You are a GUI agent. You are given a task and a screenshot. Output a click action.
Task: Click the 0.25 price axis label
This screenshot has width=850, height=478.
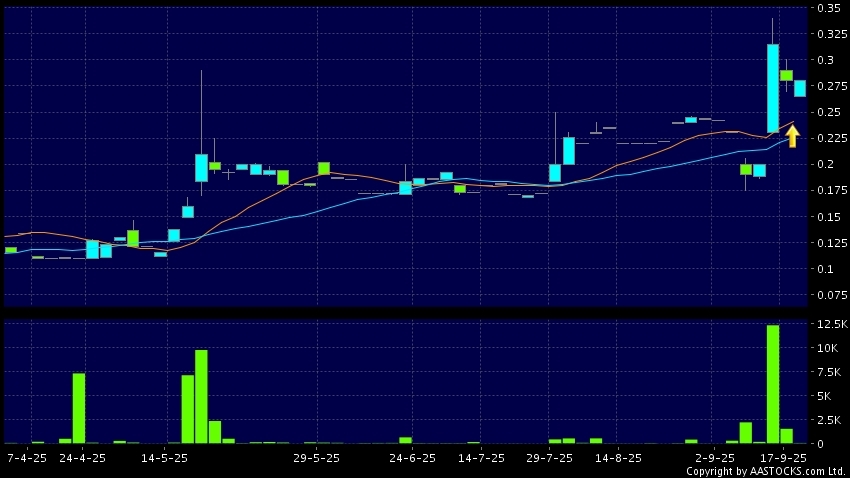(829, 112)
